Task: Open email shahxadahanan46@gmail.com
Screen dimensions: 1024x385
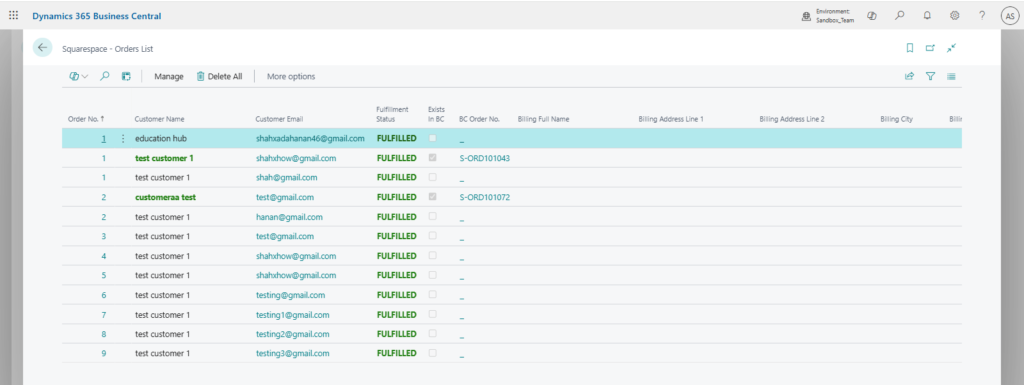Action: coord(310,138)
